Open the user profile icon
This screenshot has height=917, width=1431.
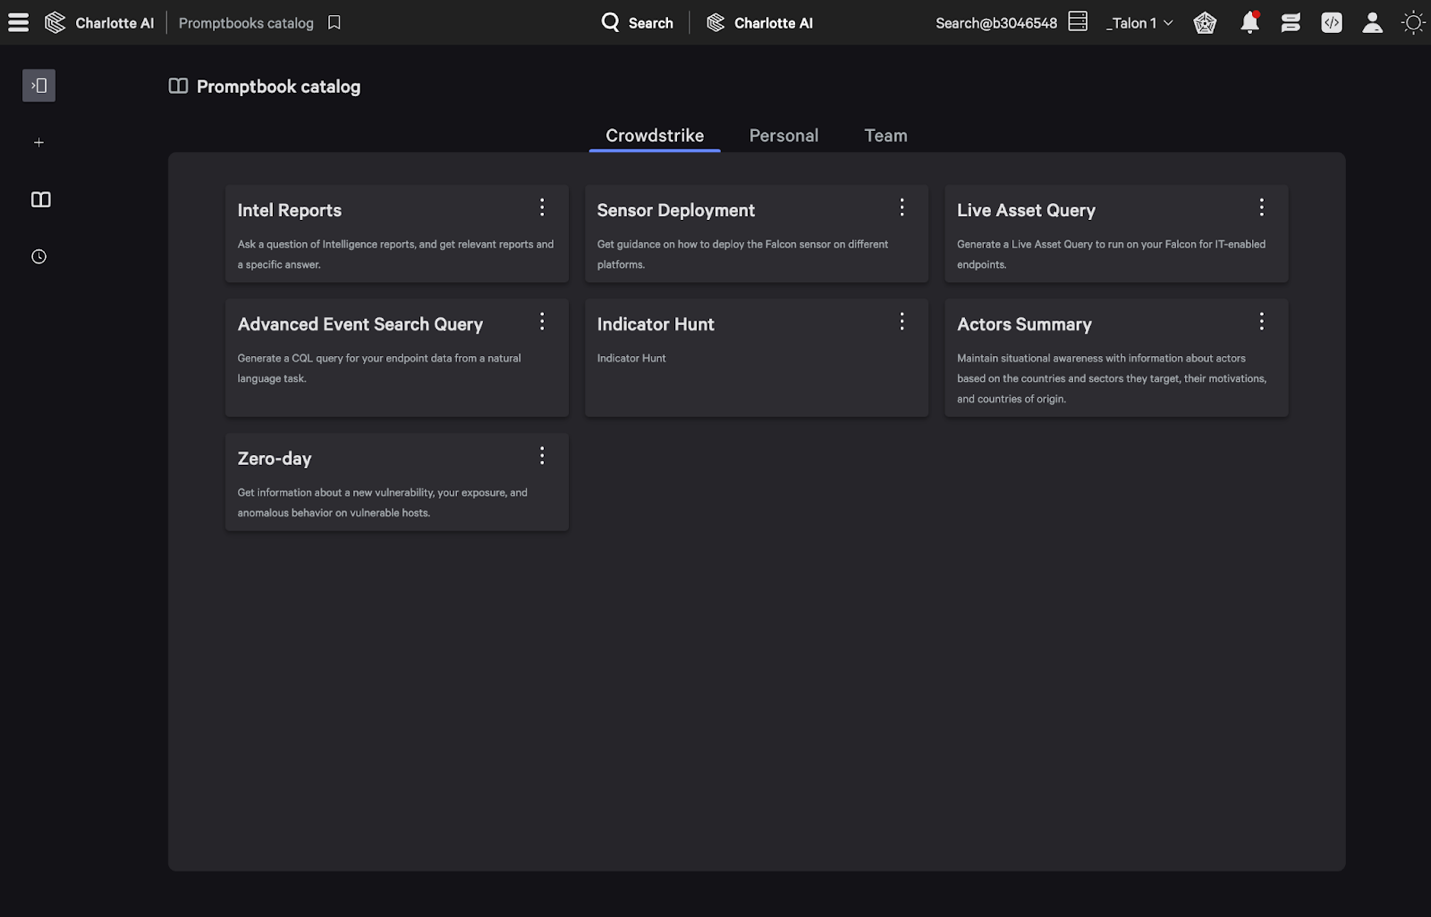(x=1372, y=22)
